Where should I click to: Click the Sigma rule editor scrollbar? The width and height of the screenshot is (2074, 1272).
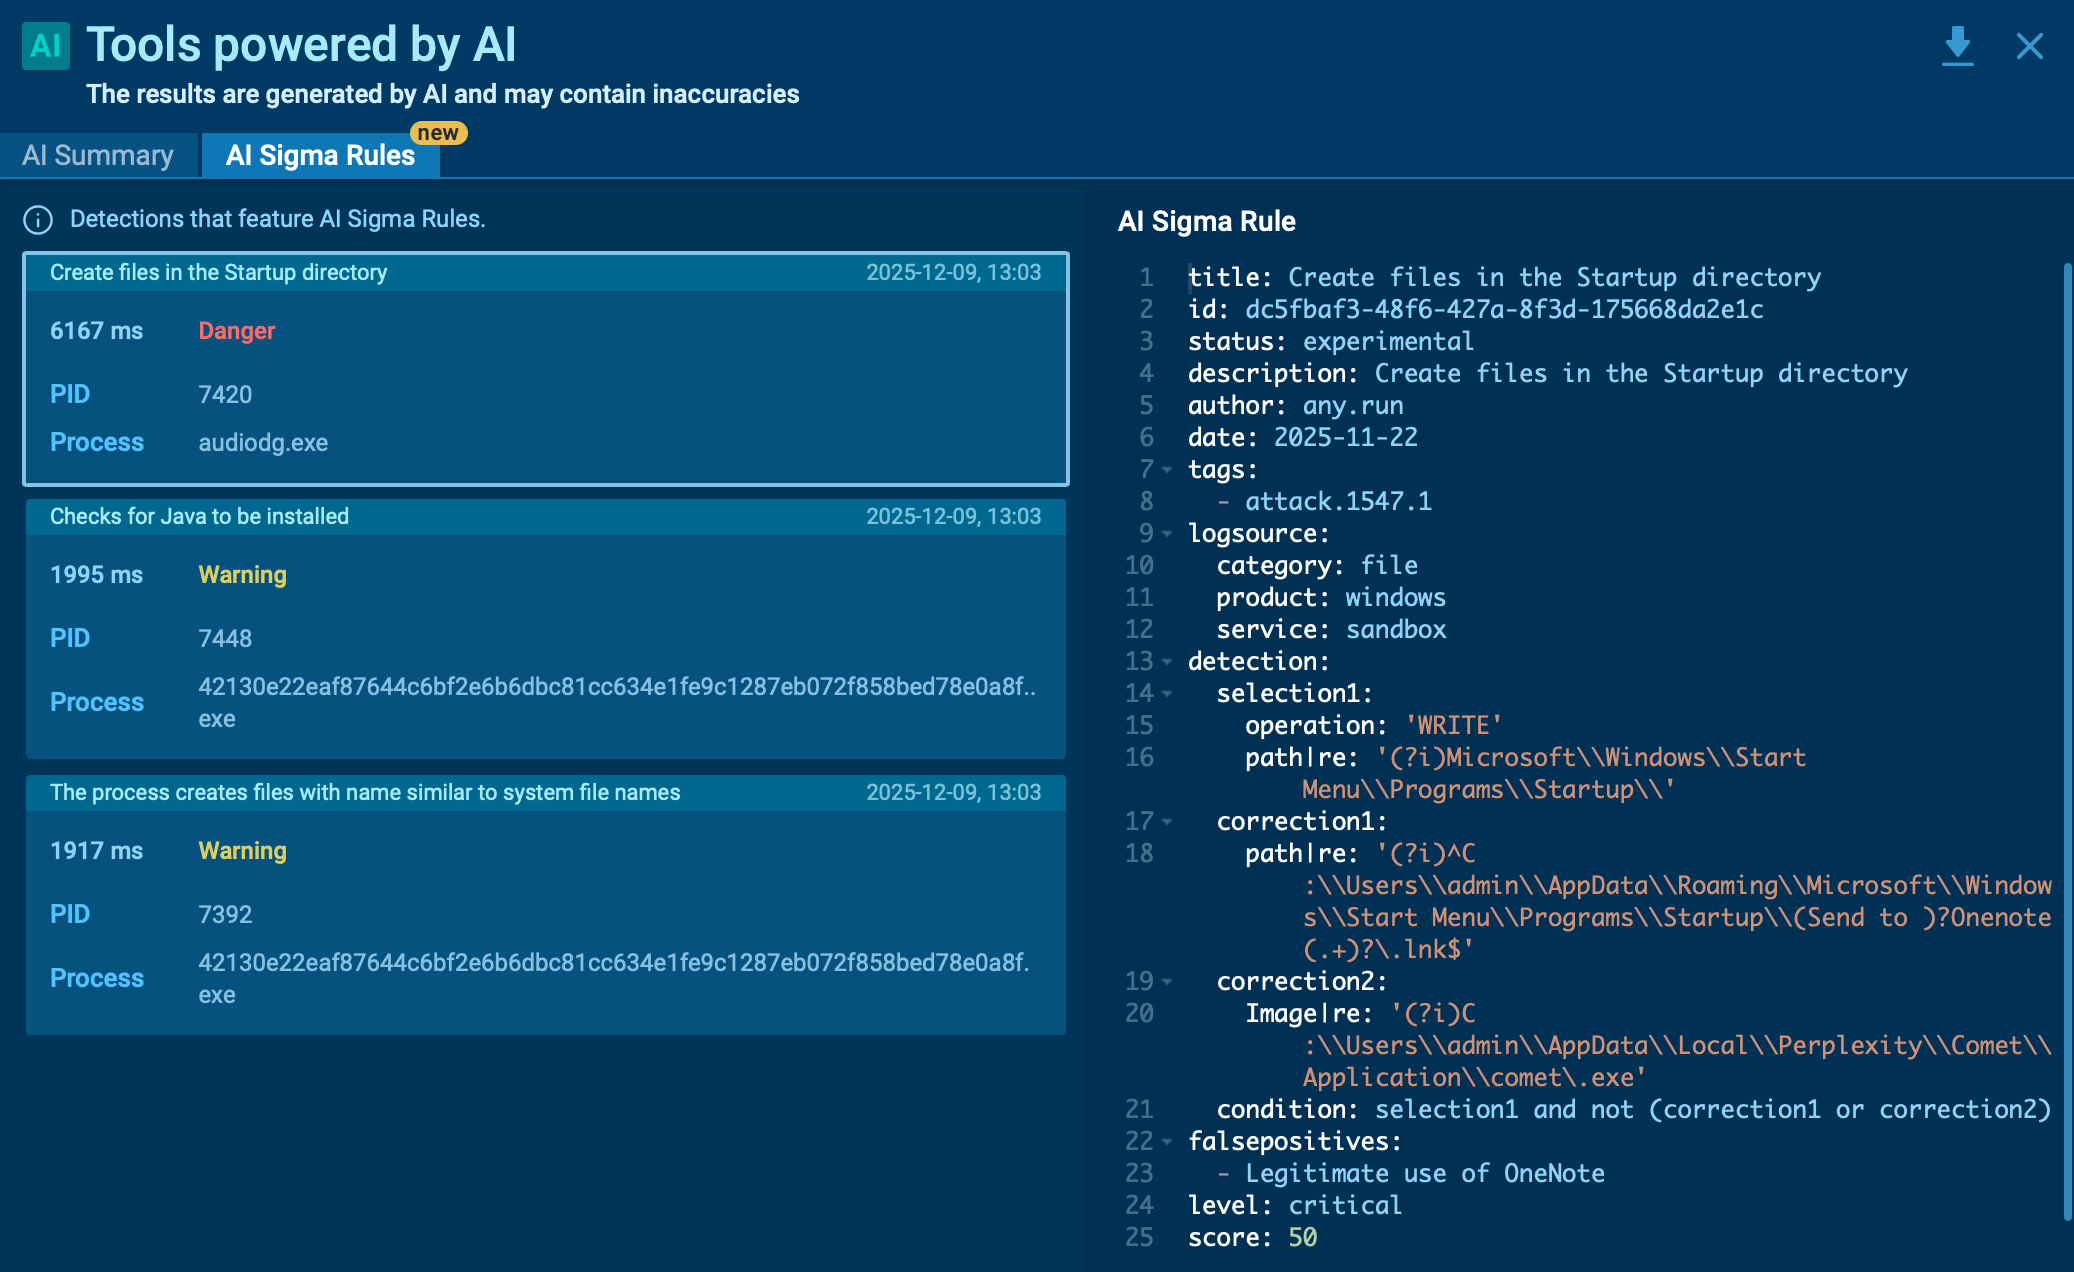point(2067,740)
